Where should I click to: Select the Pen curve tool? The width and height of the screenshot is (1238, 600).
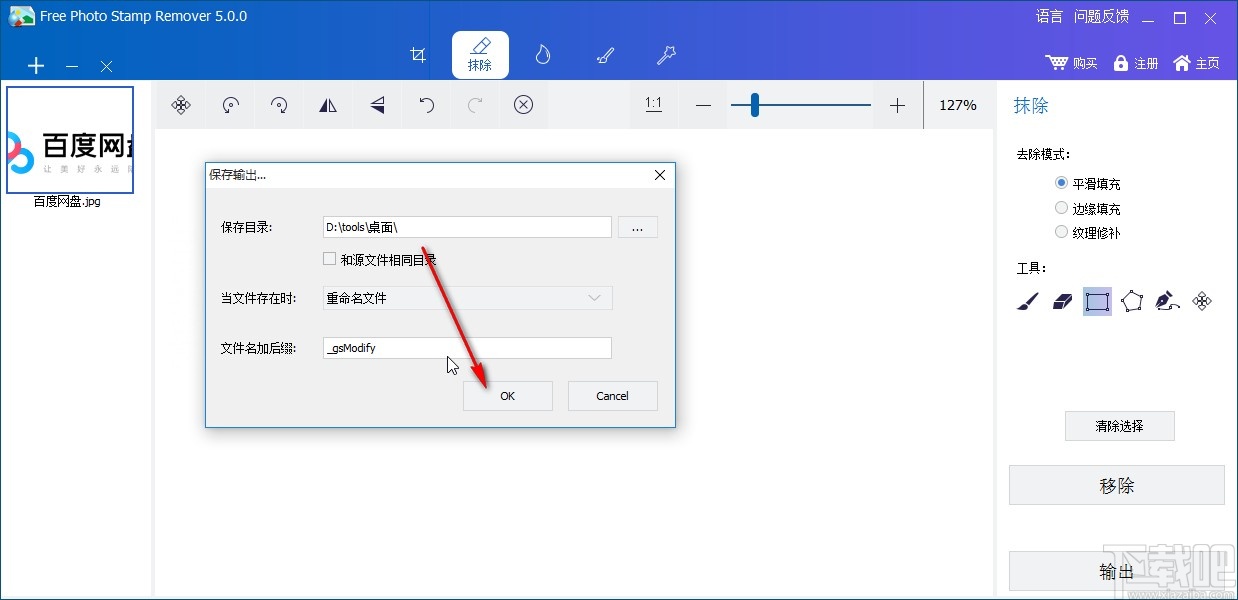click(1168, 301)
